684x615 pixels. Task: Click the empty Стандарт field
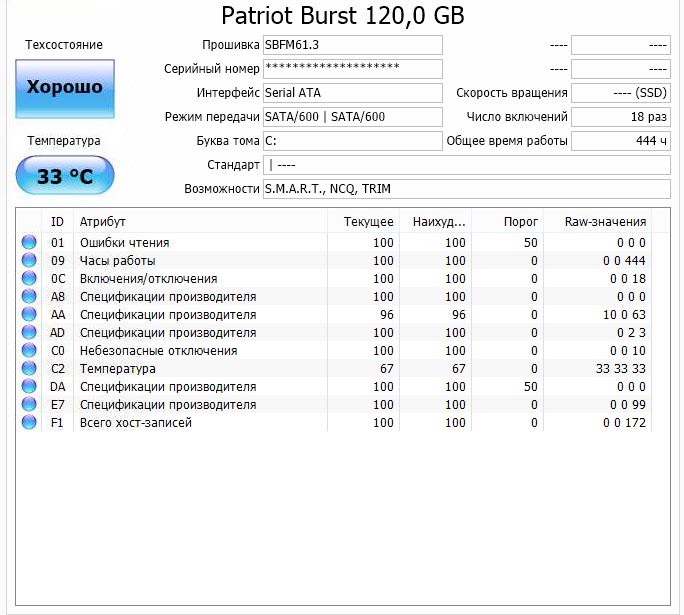point(467,165)
